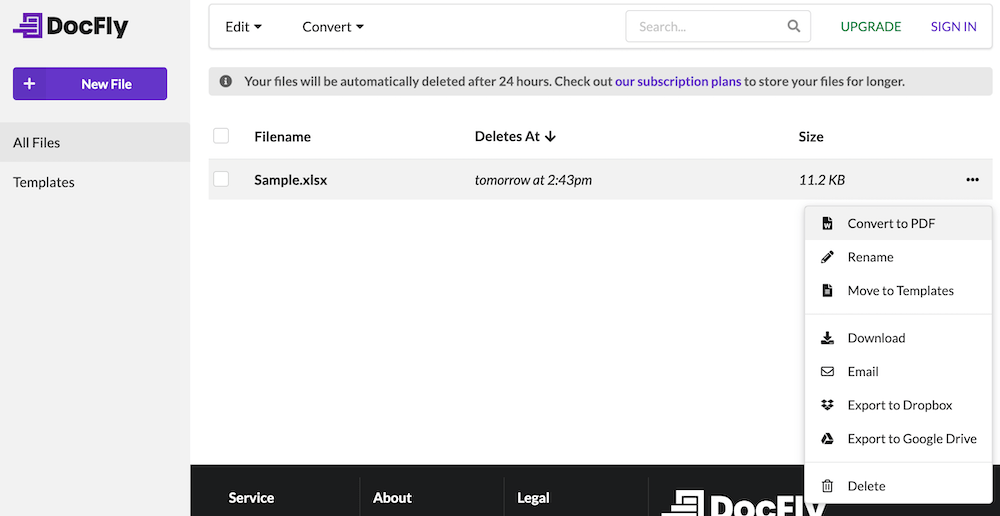Choose Download from context menu
The image size is (1000, 516).
point(898,338)
